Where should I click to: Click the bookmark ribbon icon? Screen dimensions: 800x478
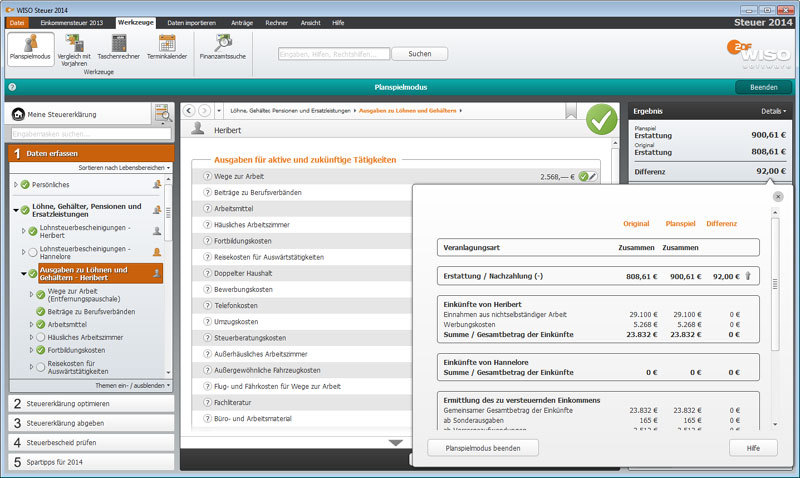pos(571,111)
